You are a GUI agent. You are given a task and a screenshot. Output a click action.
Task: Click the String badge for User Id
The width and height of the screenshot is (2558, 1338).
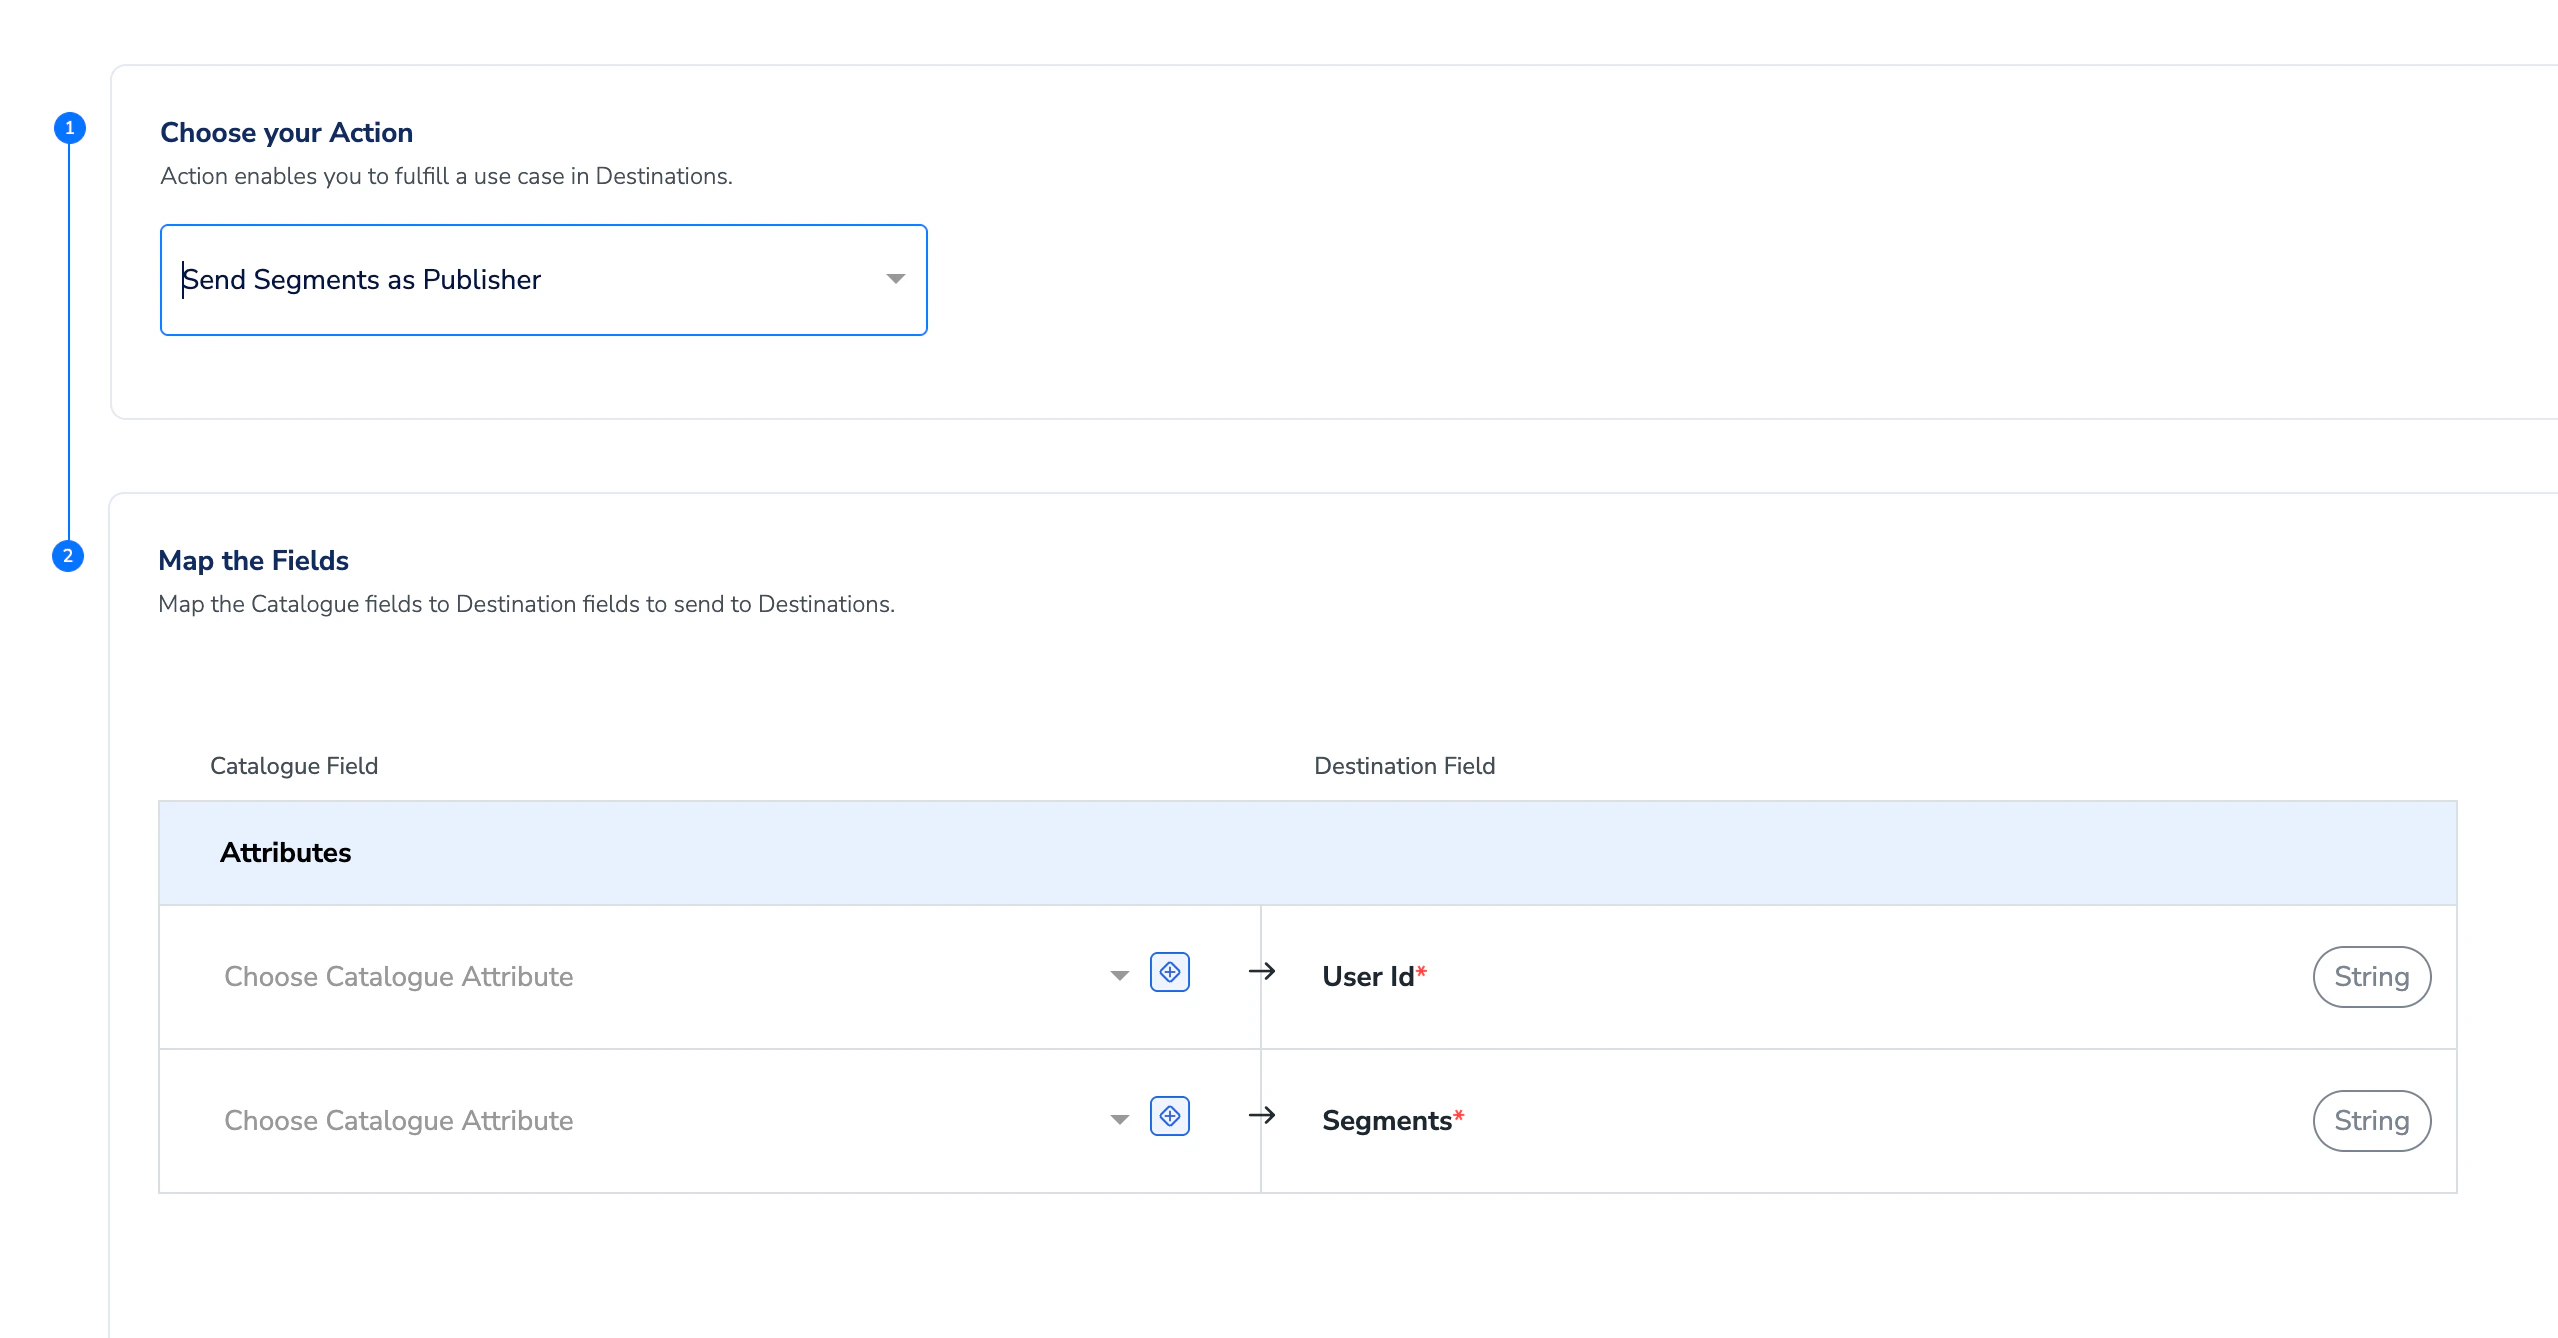coord(2371,977)
